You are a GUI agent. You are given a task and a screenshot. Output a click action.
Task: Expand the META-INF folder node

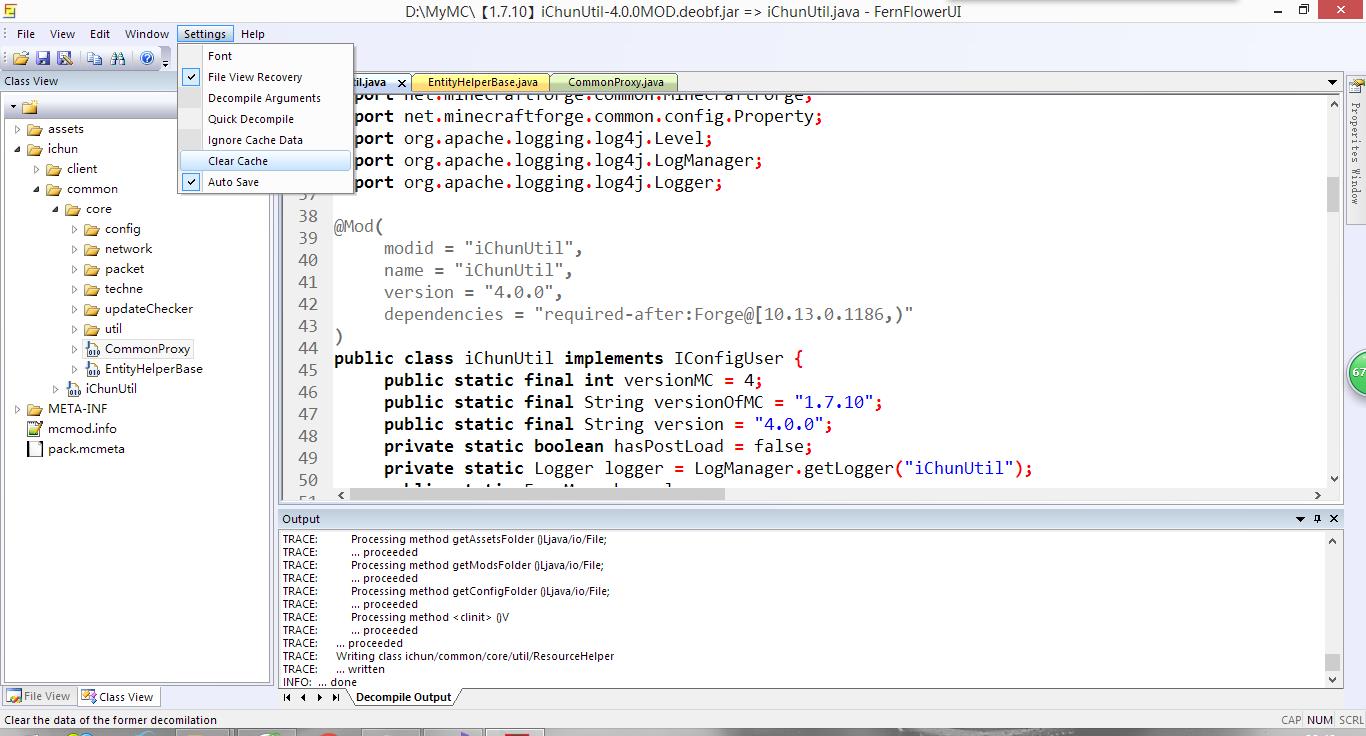coord(18,409)
